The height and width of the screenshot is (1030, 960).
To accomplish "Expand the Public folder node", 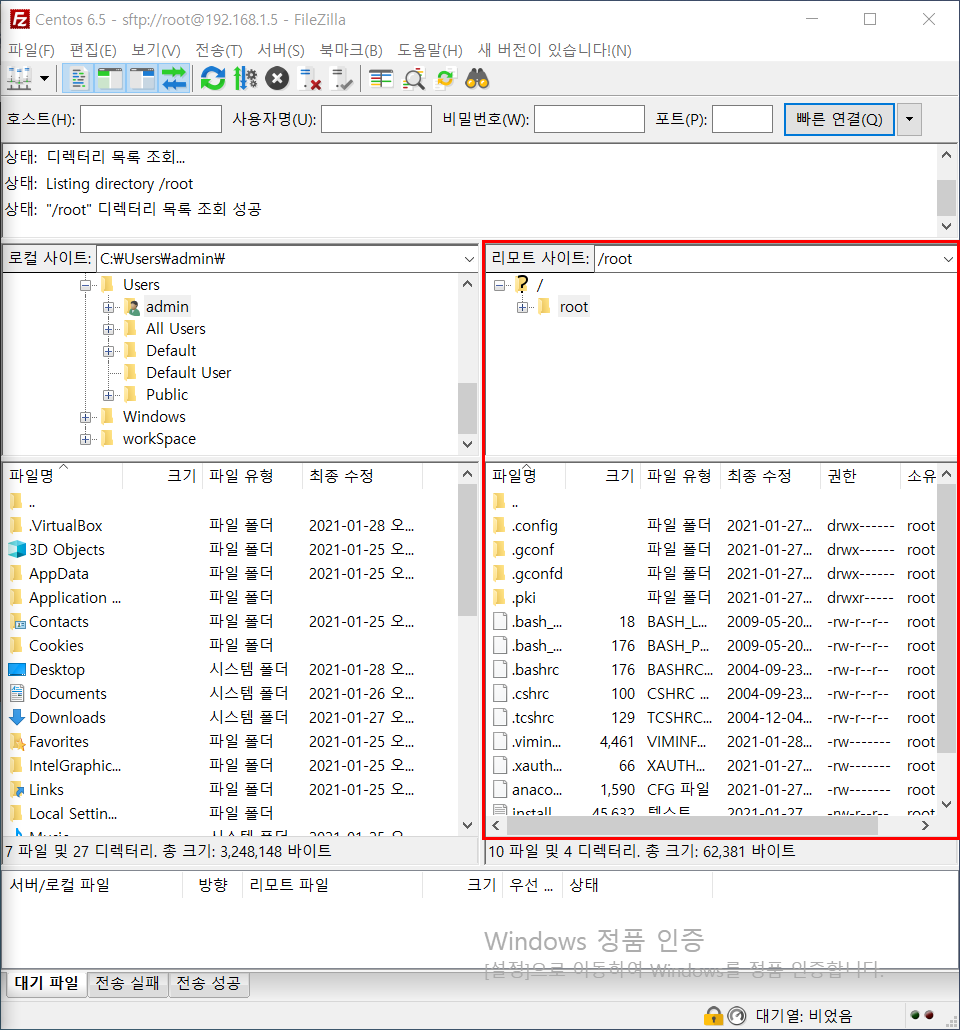I will coord(108,395).
